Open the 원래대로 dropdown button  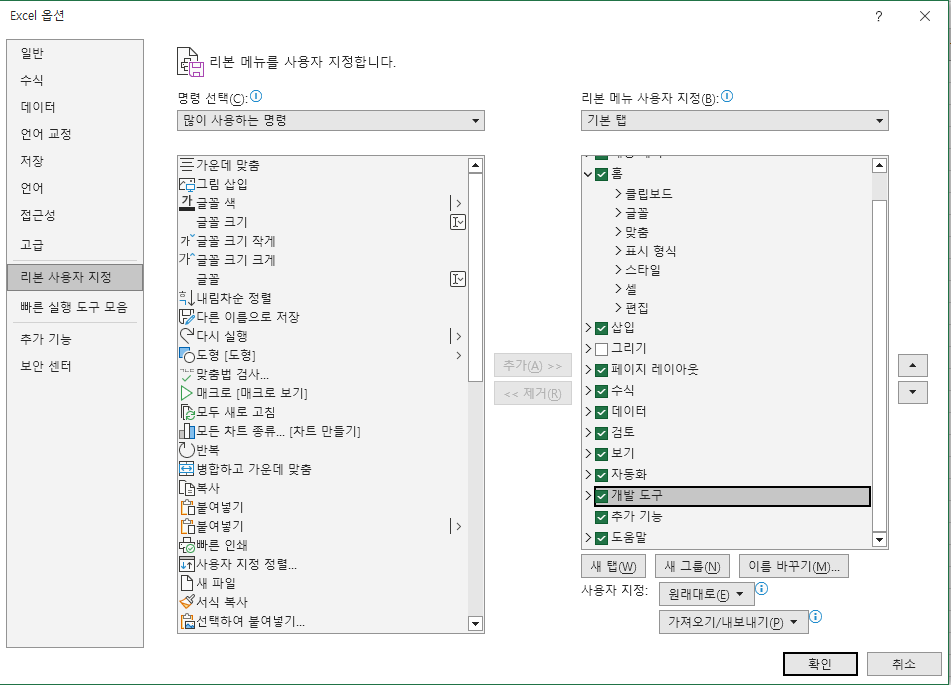tap(707, 595)
